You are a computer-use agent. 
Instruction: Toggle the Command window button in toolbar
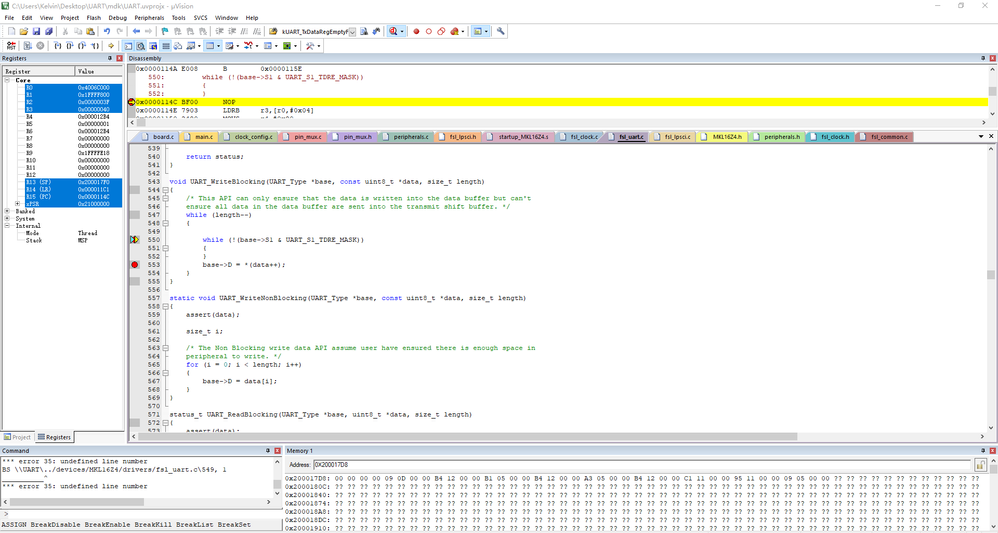click(x=129, y=46)
